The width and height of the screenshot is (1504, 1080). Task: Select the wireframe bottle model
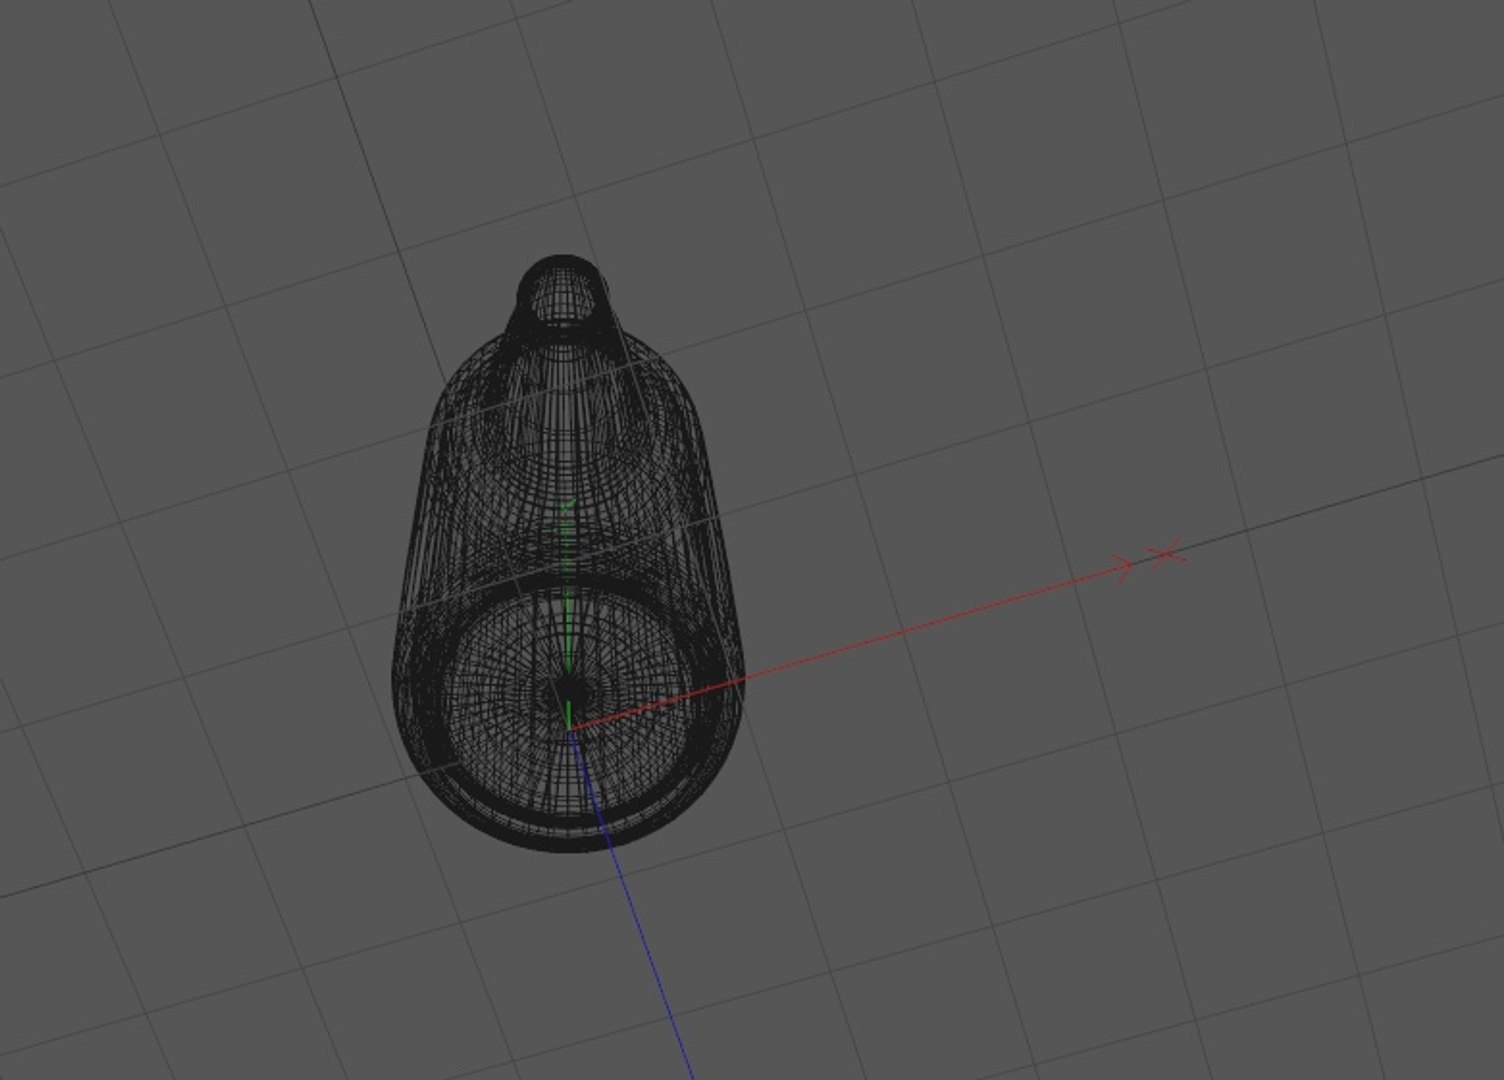pos(567,553)
